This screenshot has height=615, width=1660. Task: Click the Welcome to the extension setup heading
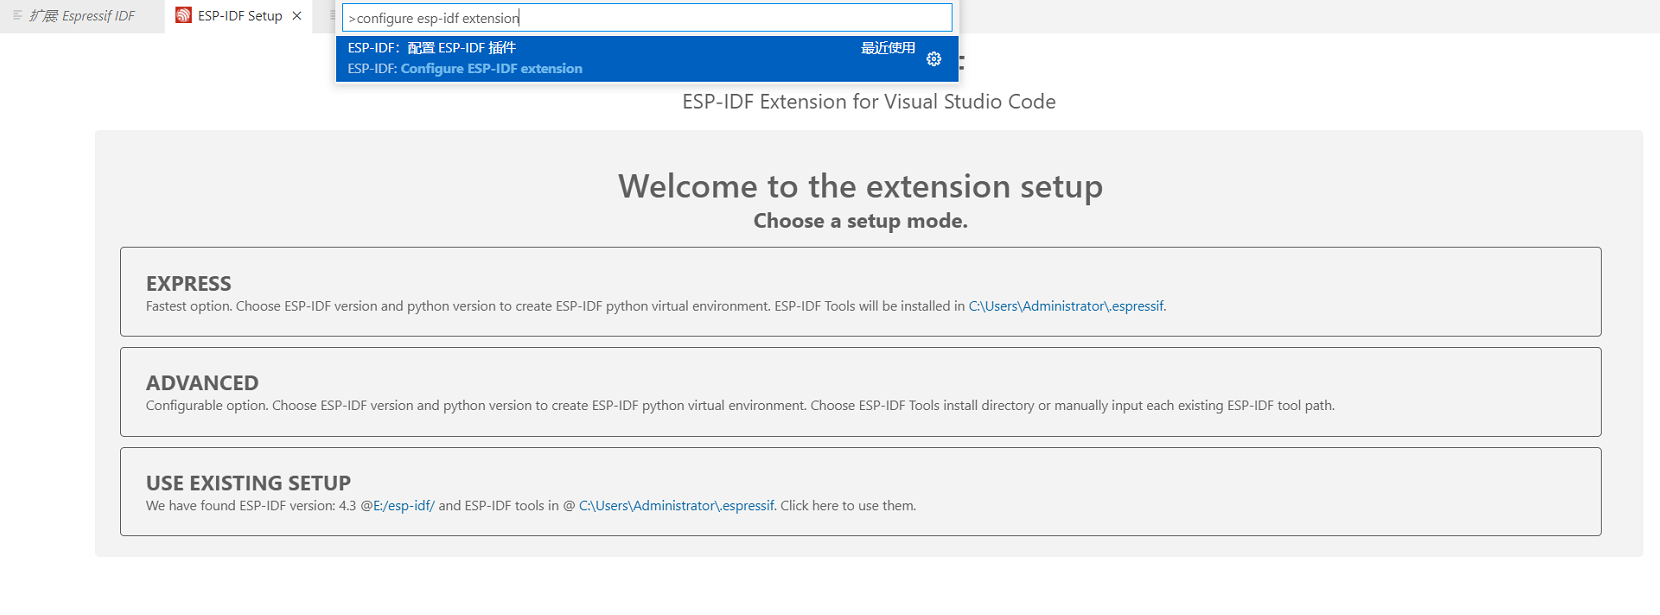(860, 186)
